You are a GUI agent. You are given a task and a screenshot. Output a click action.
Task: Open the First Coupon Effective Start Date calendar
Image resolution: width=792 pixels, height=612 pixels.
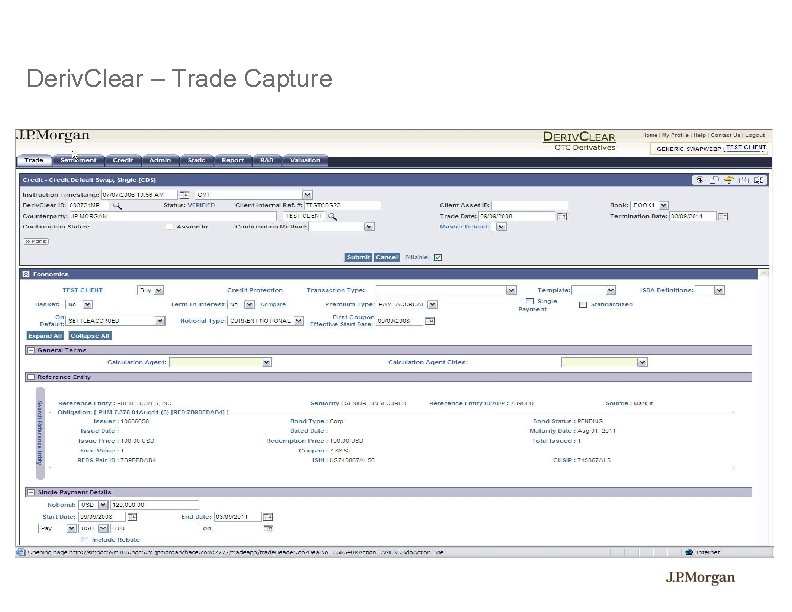[x=429, y=321]
